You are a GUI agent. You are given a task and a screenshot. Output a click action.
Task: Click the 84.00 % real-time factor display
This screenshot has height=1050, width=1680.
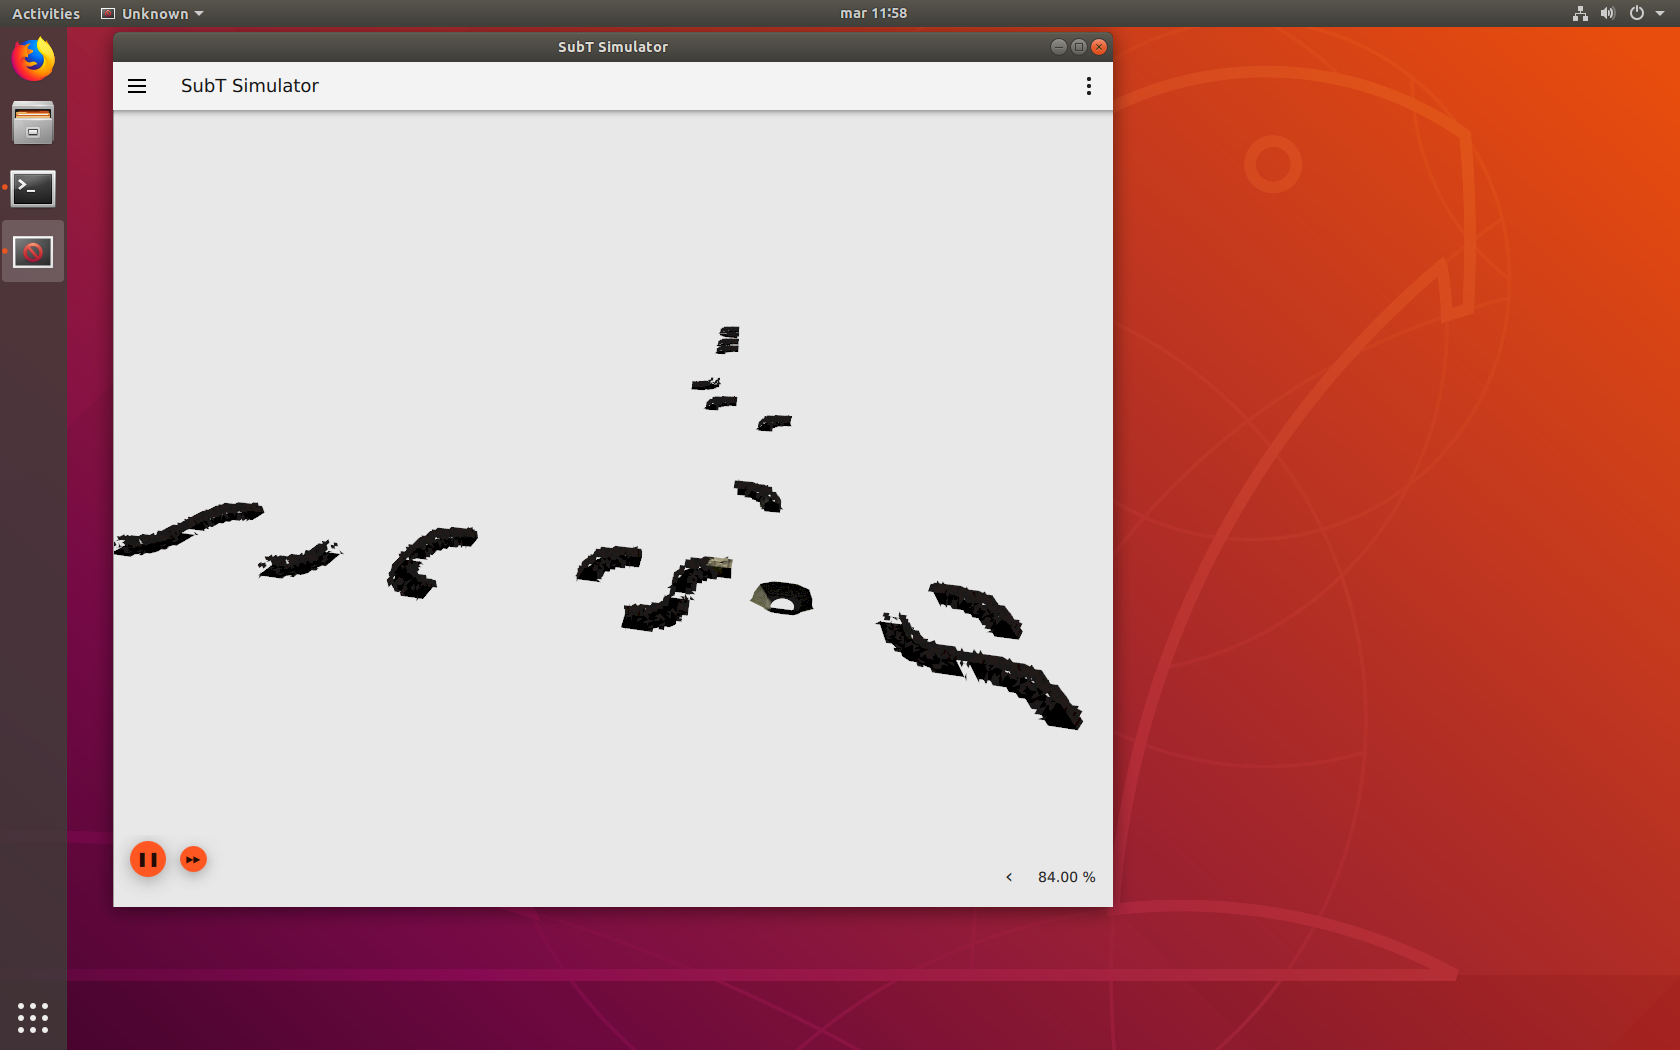coord(1066,877)
